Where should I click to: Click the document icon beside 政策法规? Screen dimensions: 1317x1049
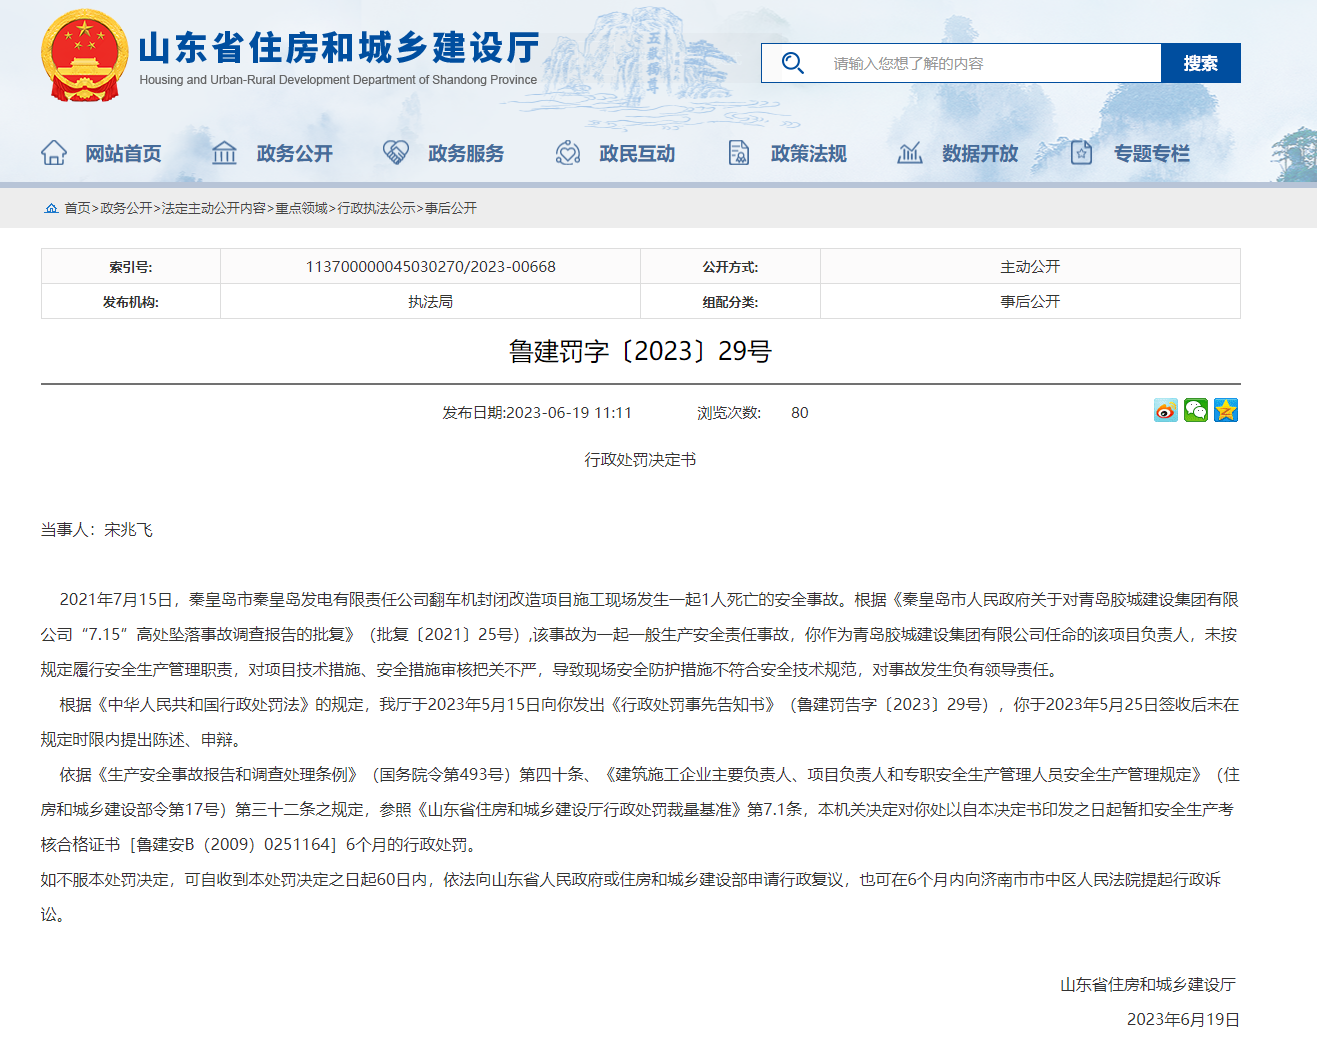(x=739, y=153)
